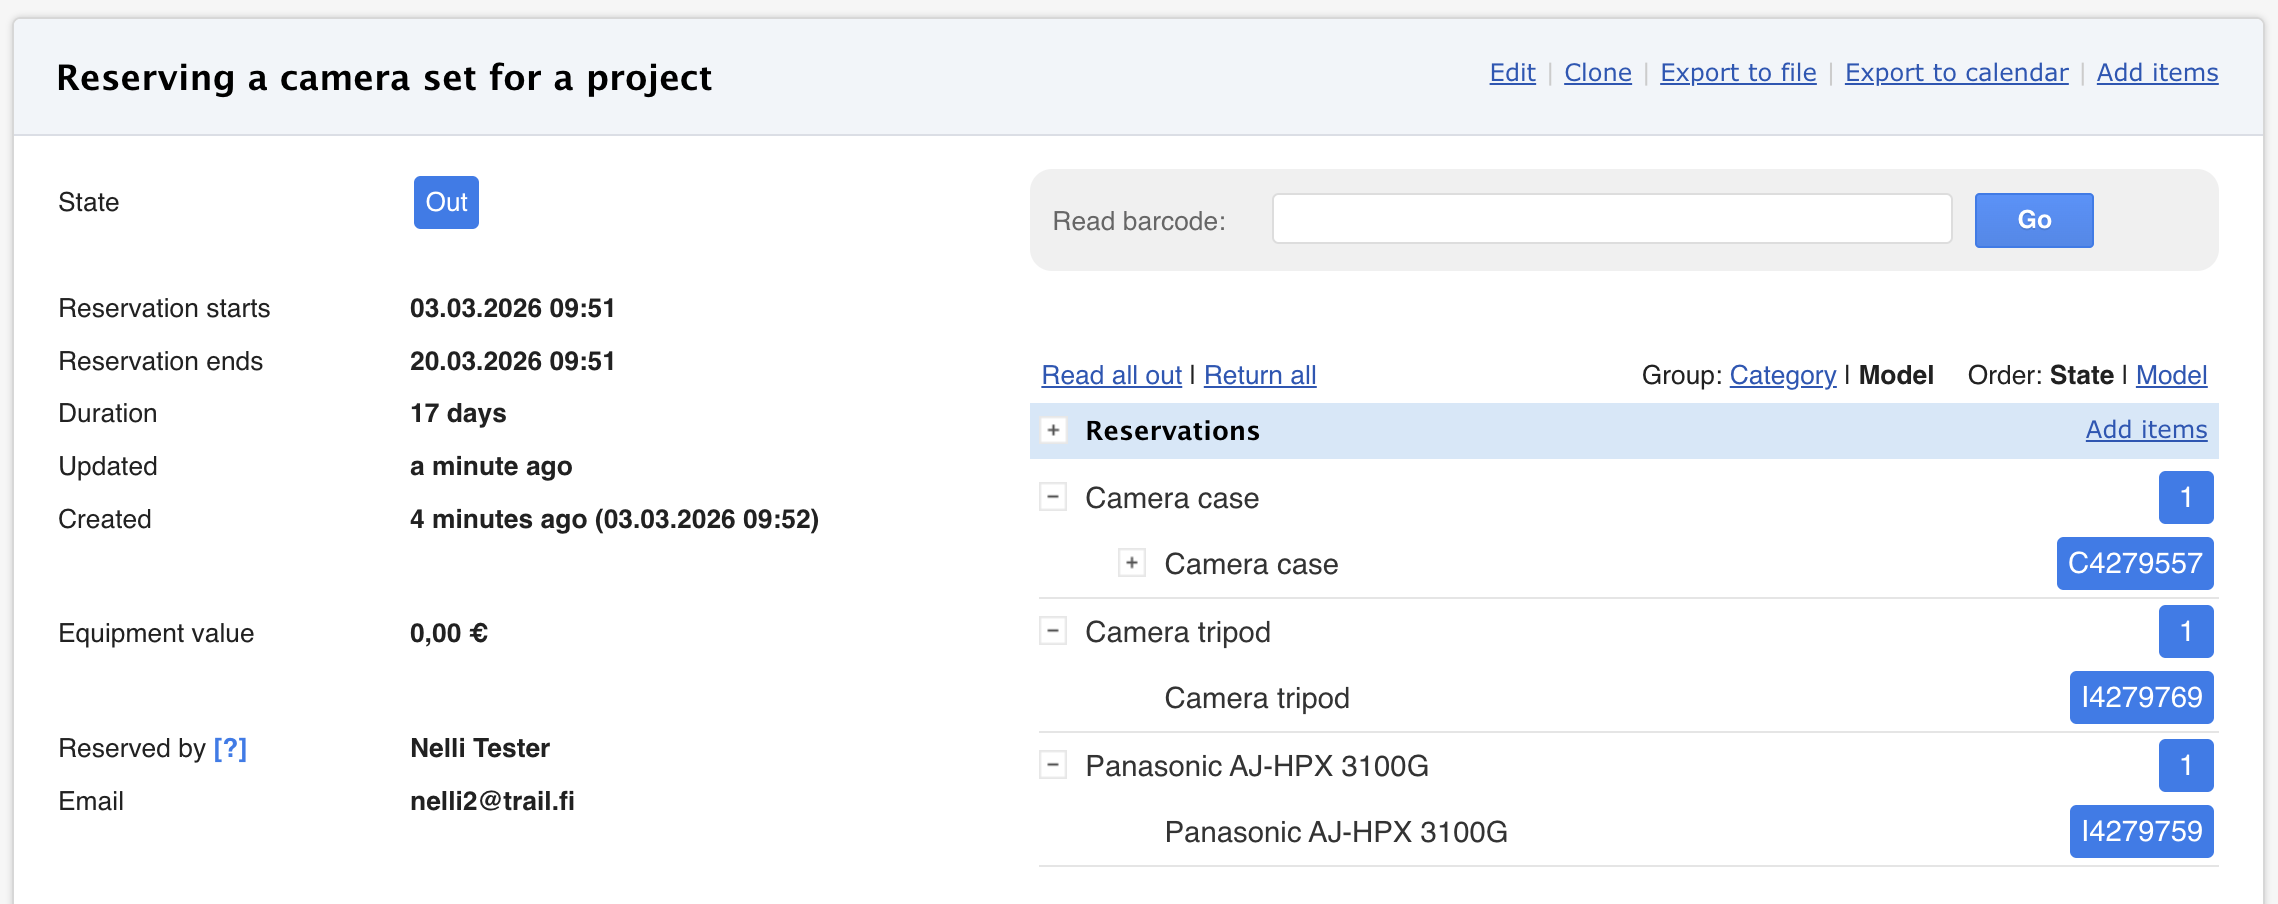Collapse the Panasonic AJ-HPX 3100G group
Viewport: 2278px width, 904px height.
pyautogui.click(x=1052, y=765)
